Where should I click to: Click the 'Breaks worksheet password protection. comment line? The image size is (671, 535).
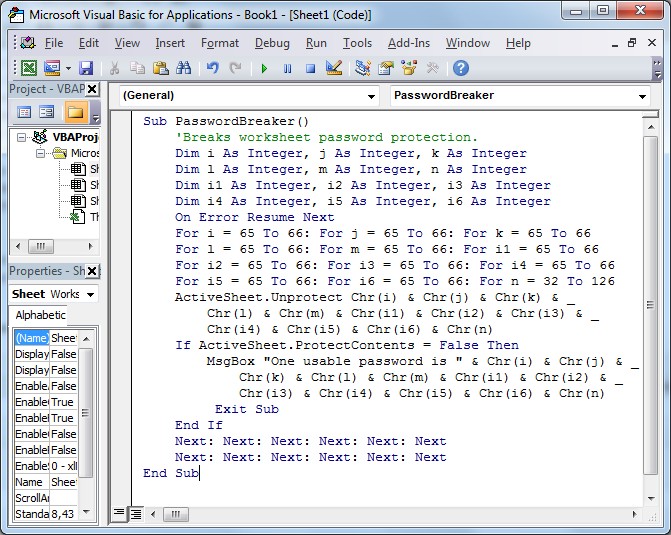pyautogui.click(x=326, y=137)
